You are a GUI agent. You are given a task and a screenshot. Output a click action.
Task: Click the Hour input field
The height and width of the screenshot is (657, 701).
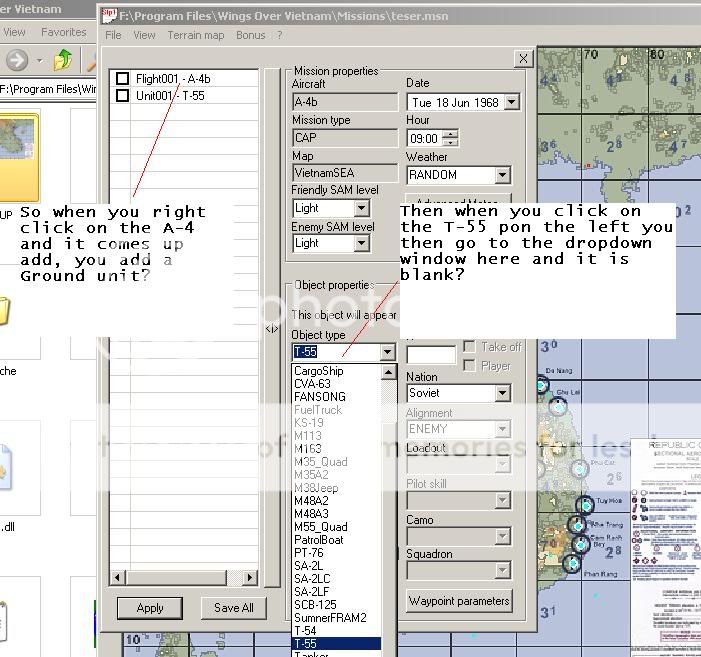pos(425,138)
